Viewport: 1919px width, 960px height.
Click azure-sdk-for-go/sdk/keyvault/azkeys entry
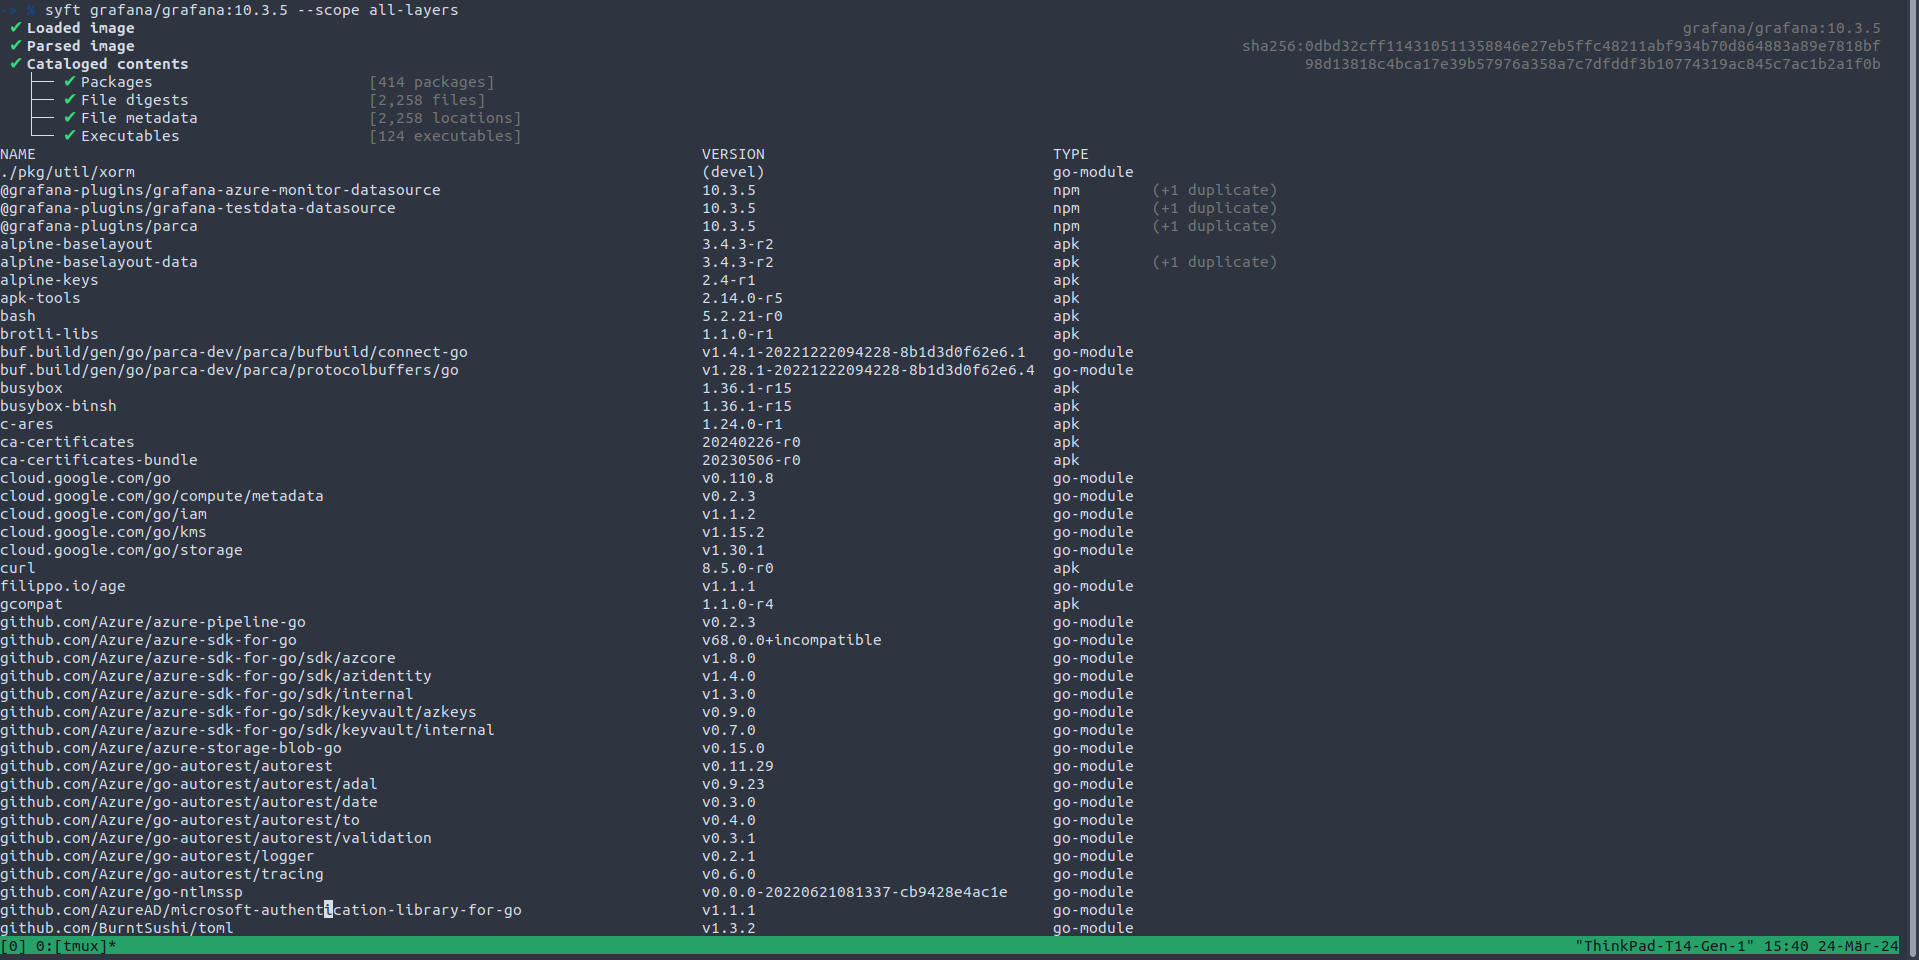pos(238,712)
